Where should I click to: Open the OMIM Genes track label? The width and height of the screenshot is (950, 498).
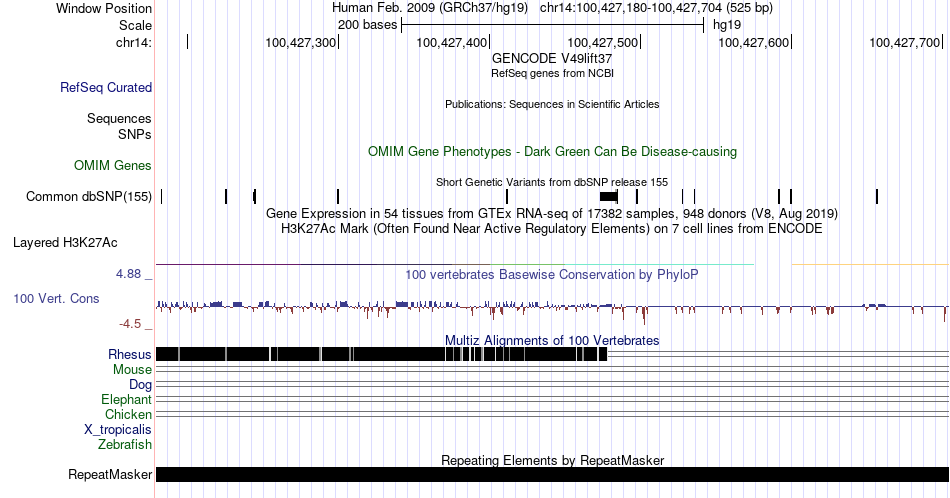113,165
